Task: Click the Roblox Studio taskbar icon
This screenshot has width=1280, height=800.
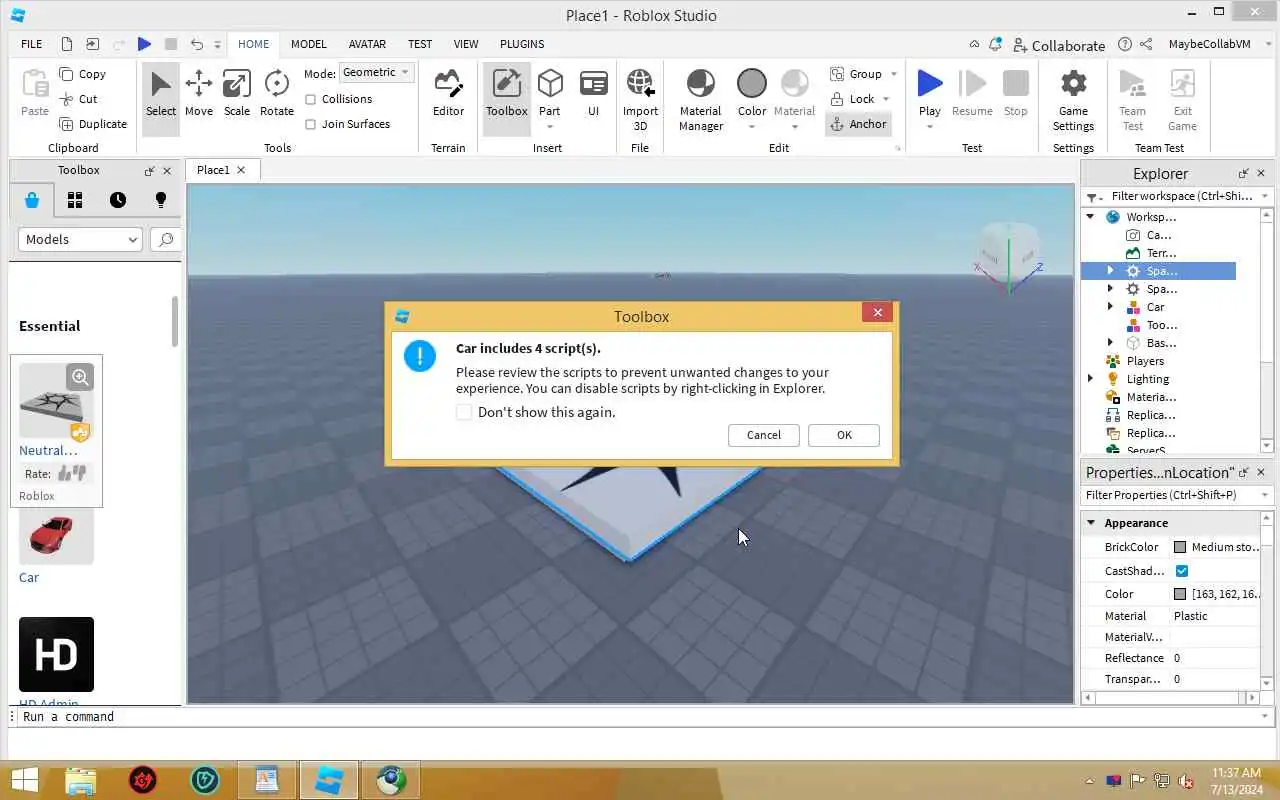Action: pyautogui.click(x=329, y=780)
